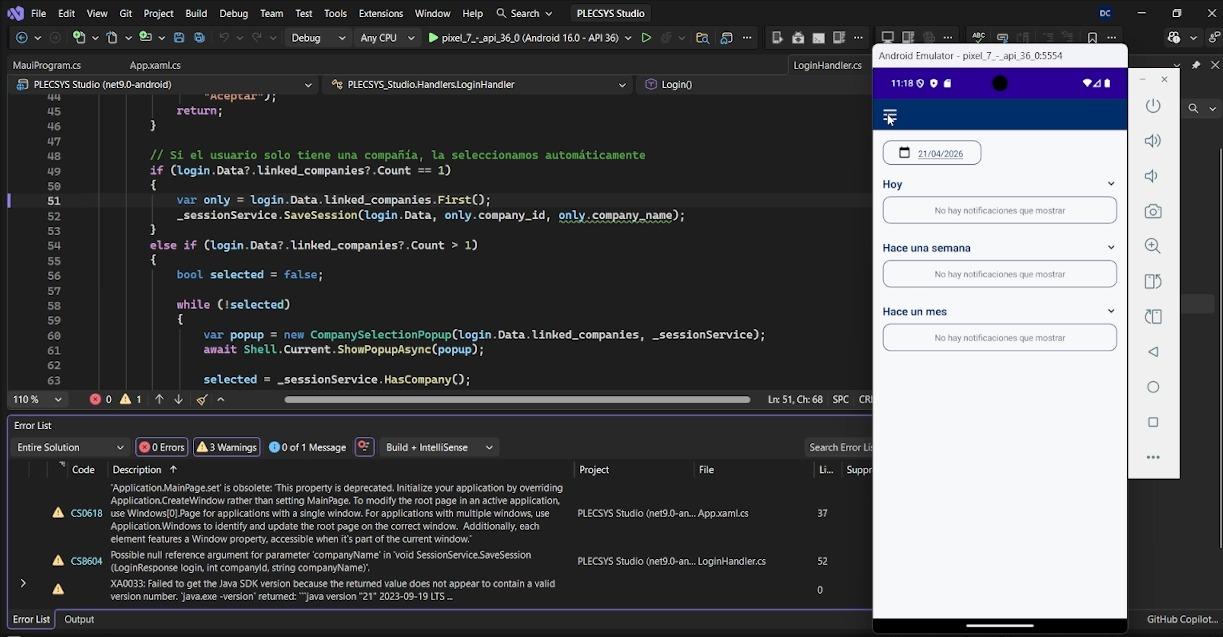This screenshot has width=1223, height=637.
Task: Switch to the App.xaml.cs tab
Action: [155, 65]
